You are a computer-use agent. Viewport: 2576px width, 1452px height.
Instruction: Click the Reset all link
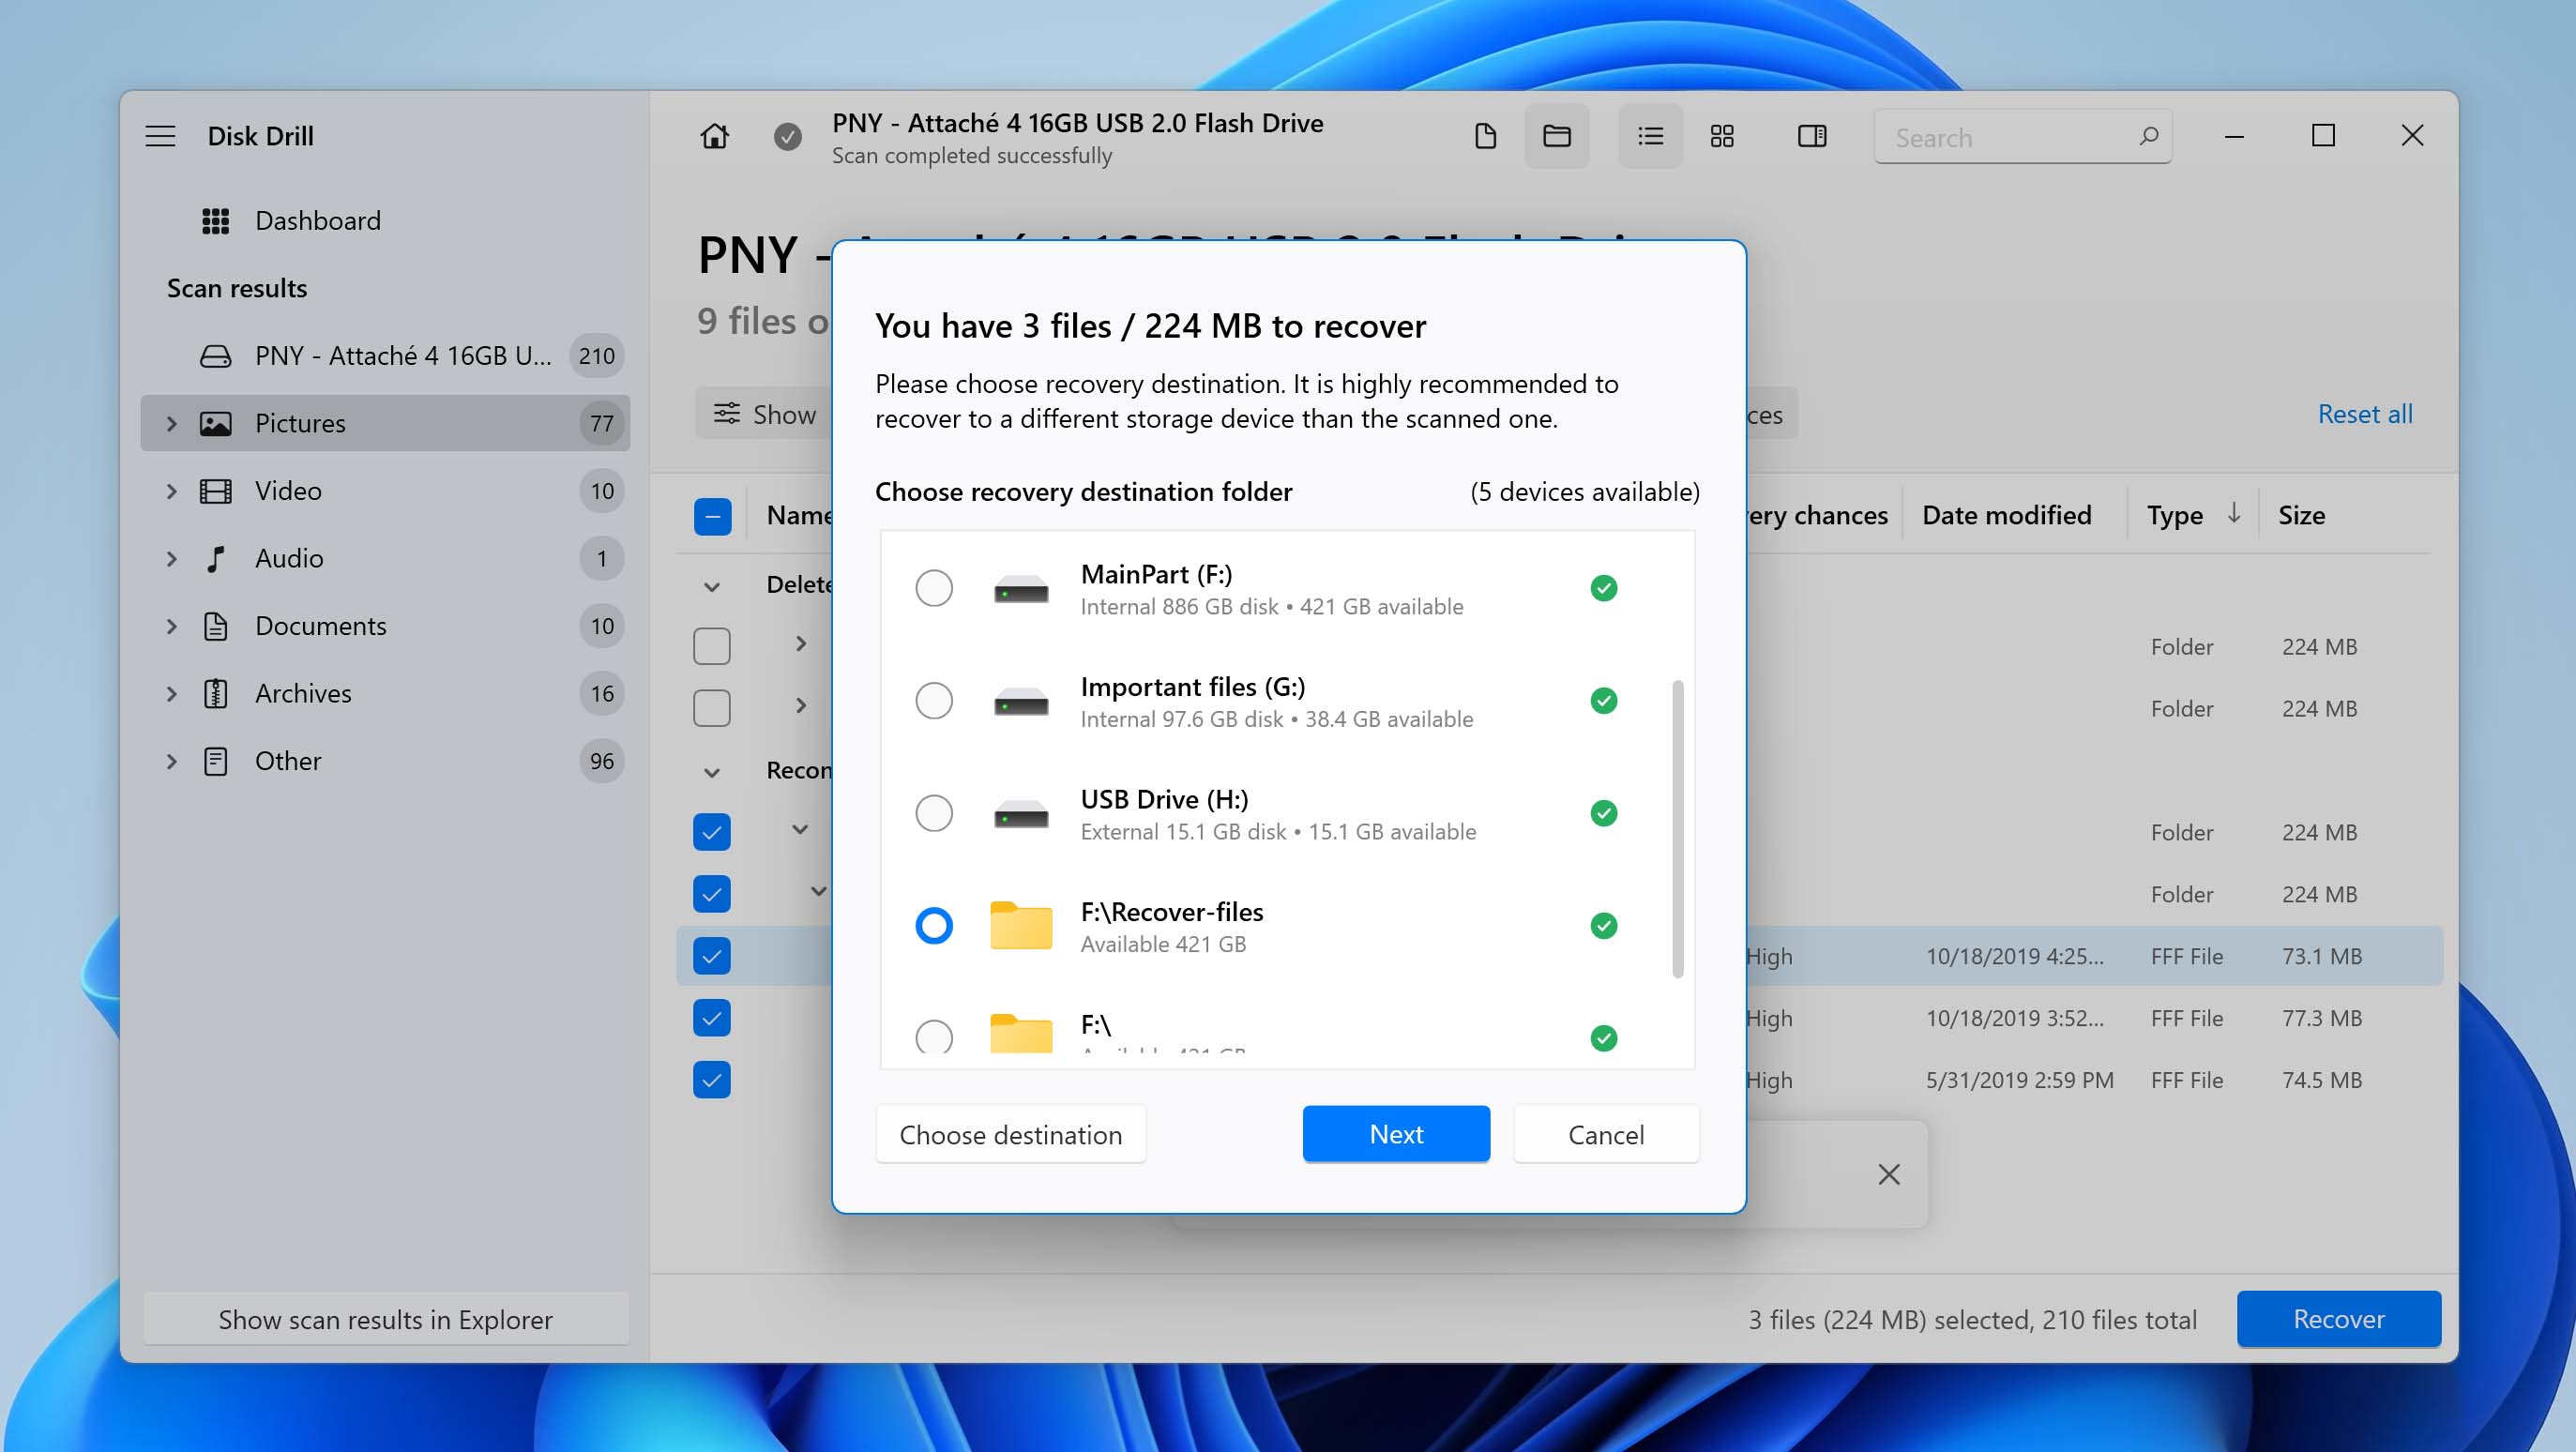[2364, 414]
